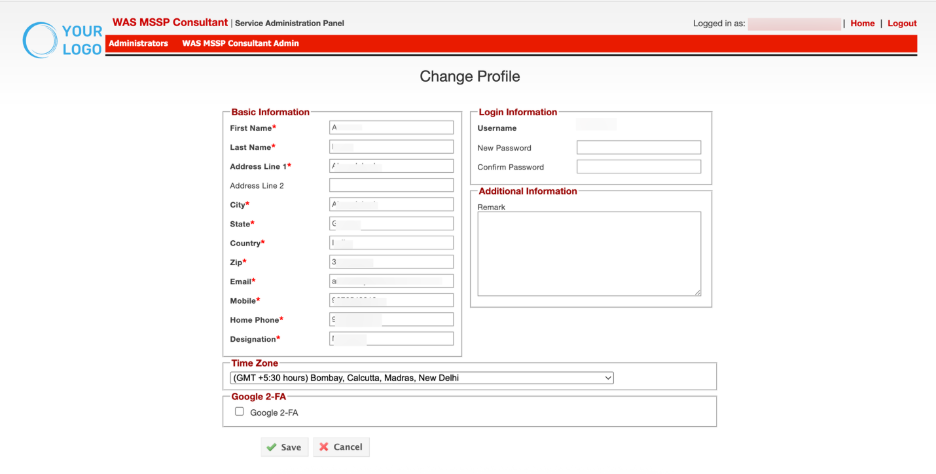936x474 pixels.
Task: Click the Service Administration Panel text
Action: (x=290, y=23)
